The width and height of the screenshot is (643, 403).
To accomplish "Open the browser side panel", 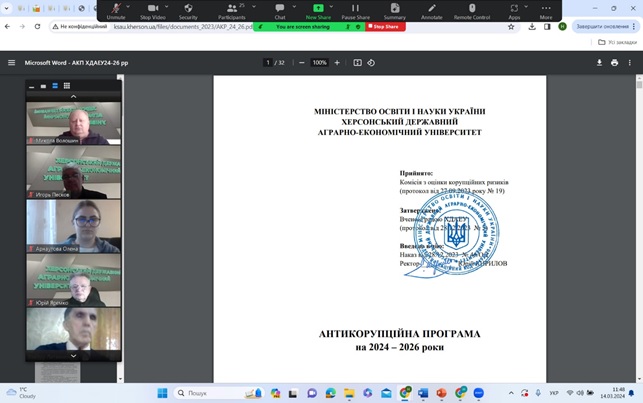I will pyautogui.click(x=547, y=27).
